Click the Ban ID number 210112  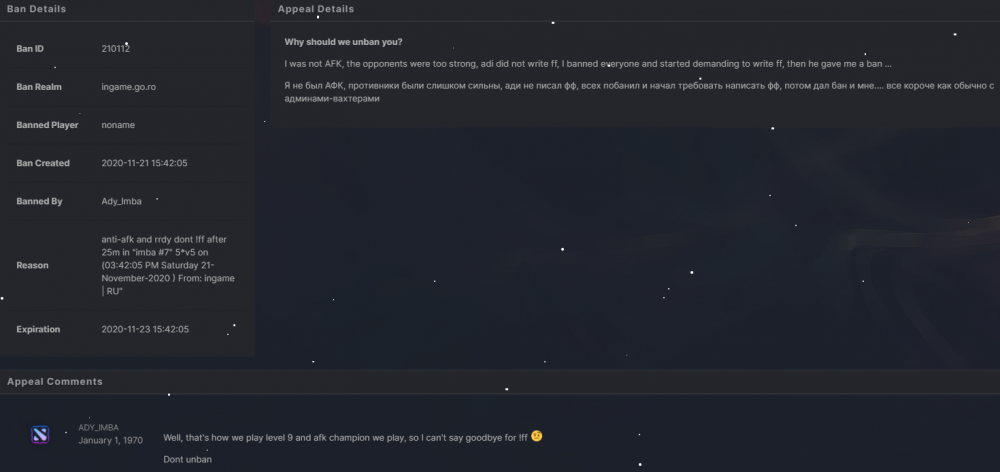116,48
